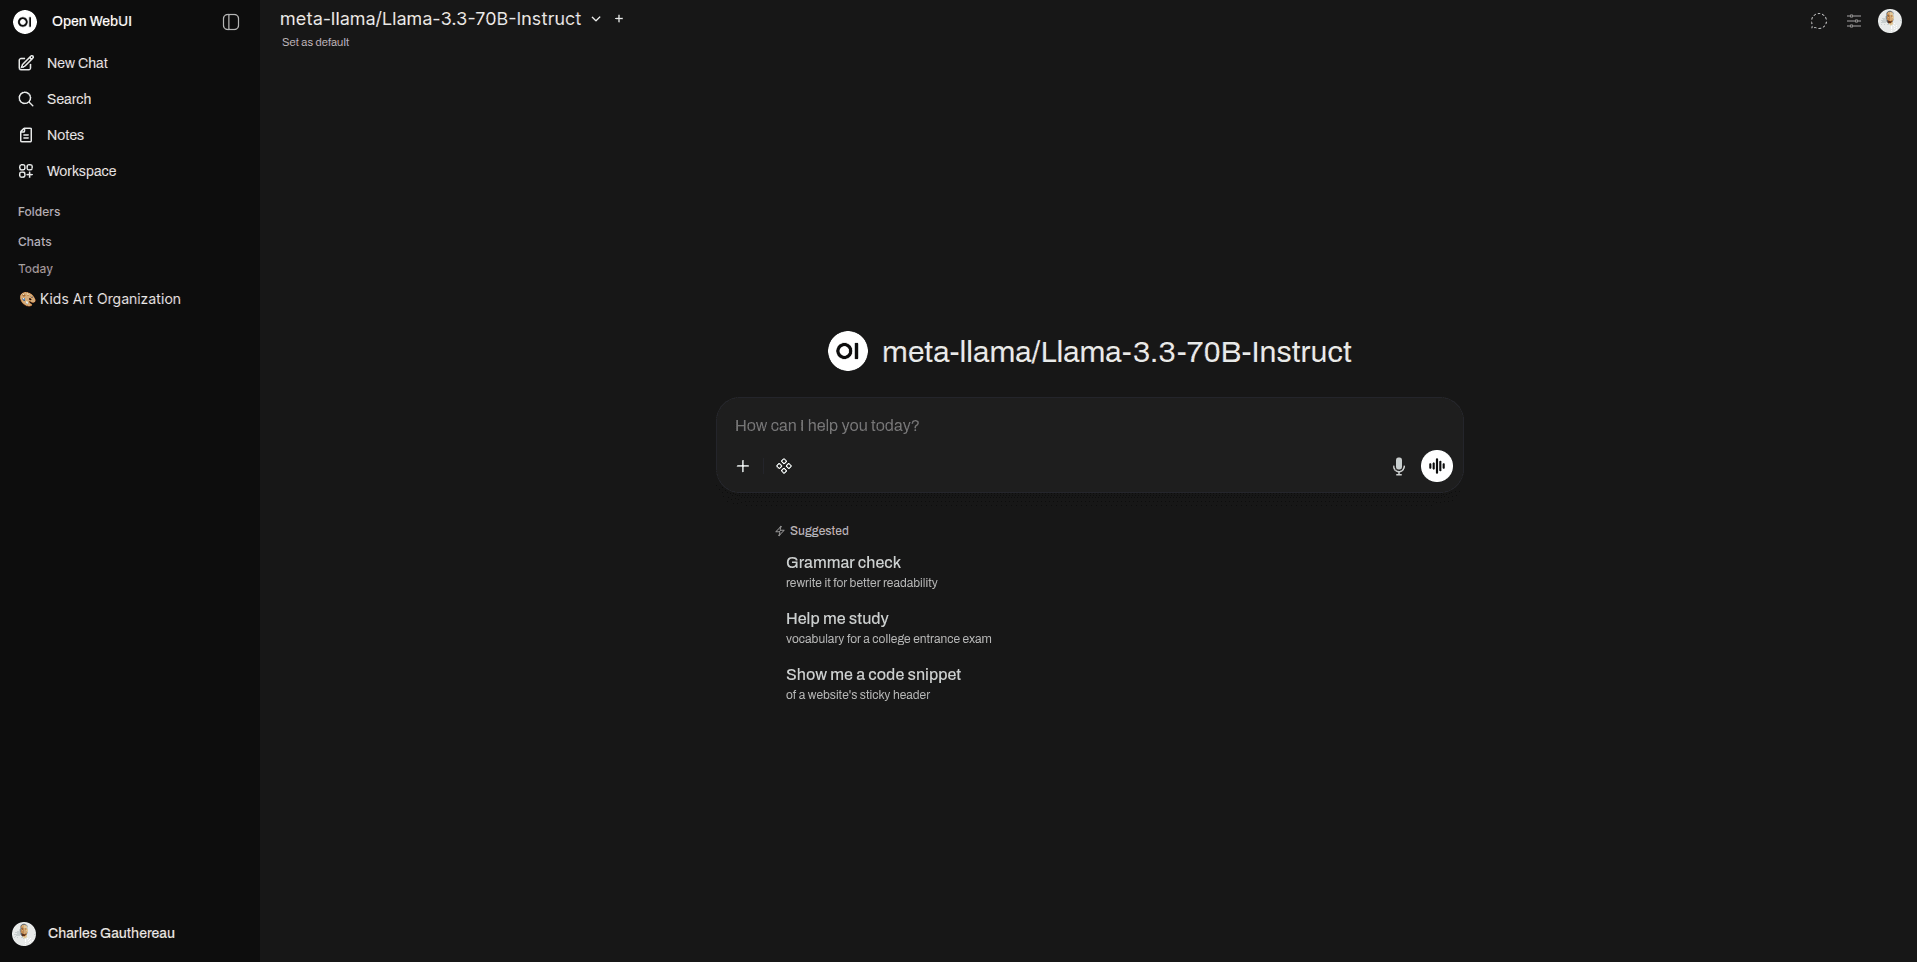The image size is (1917, 962).
Task: Click the Notes icon in sidebar
Action: point(26,135)
